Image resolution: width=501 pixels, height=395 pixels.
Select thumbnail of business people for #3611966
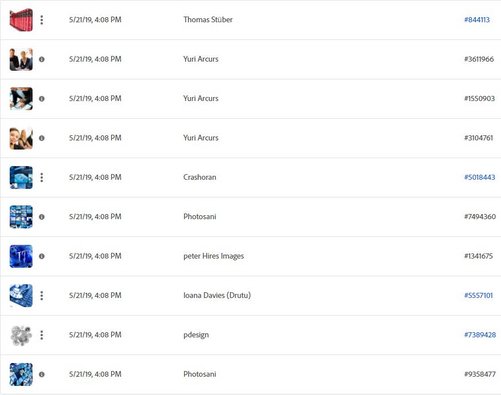(21, 59)
